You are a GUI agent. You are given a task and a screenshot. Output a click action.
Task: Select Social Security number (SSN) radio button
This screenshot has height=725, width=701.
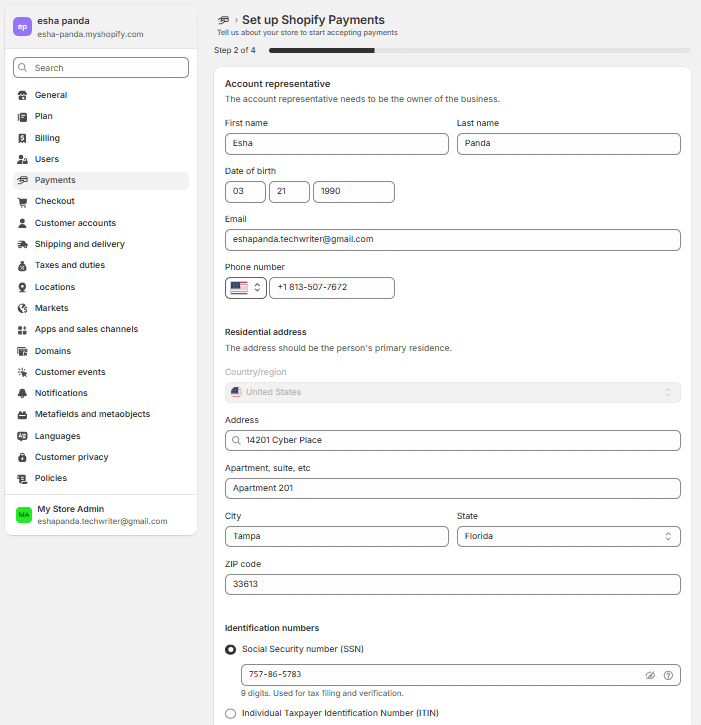click(x=230, y=650)
